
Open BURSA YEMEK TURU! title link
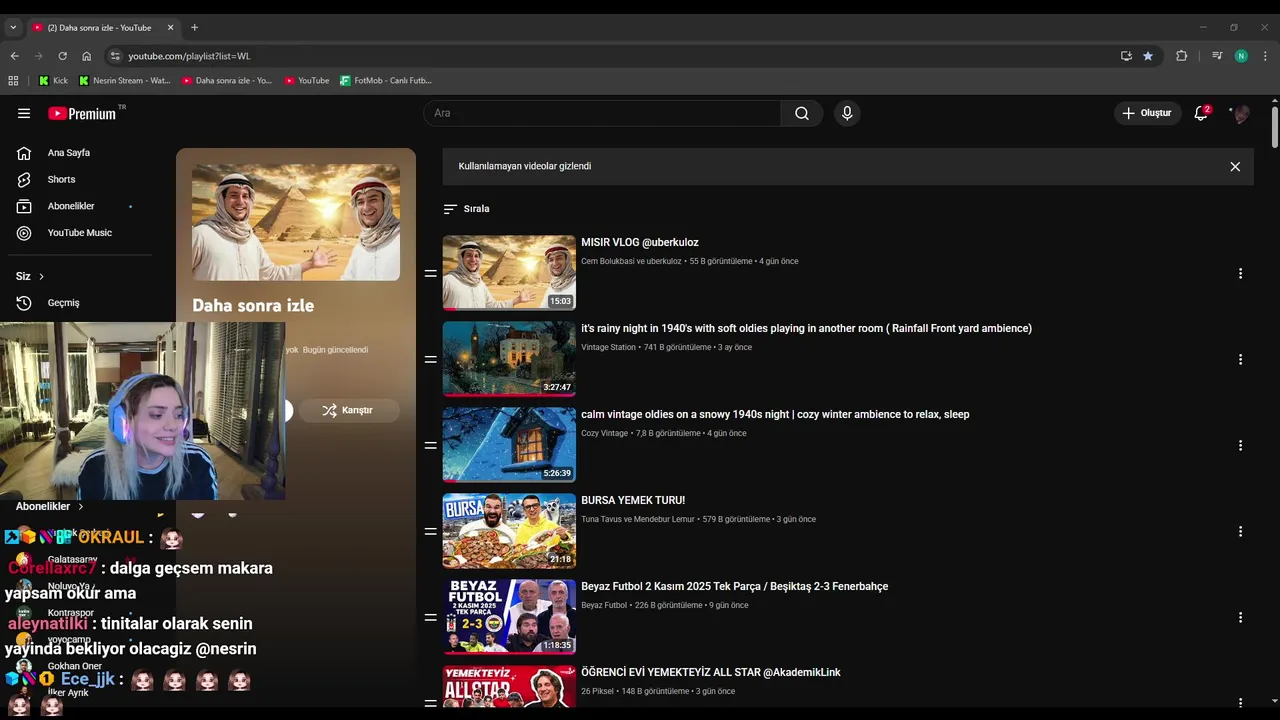[633, 500]
